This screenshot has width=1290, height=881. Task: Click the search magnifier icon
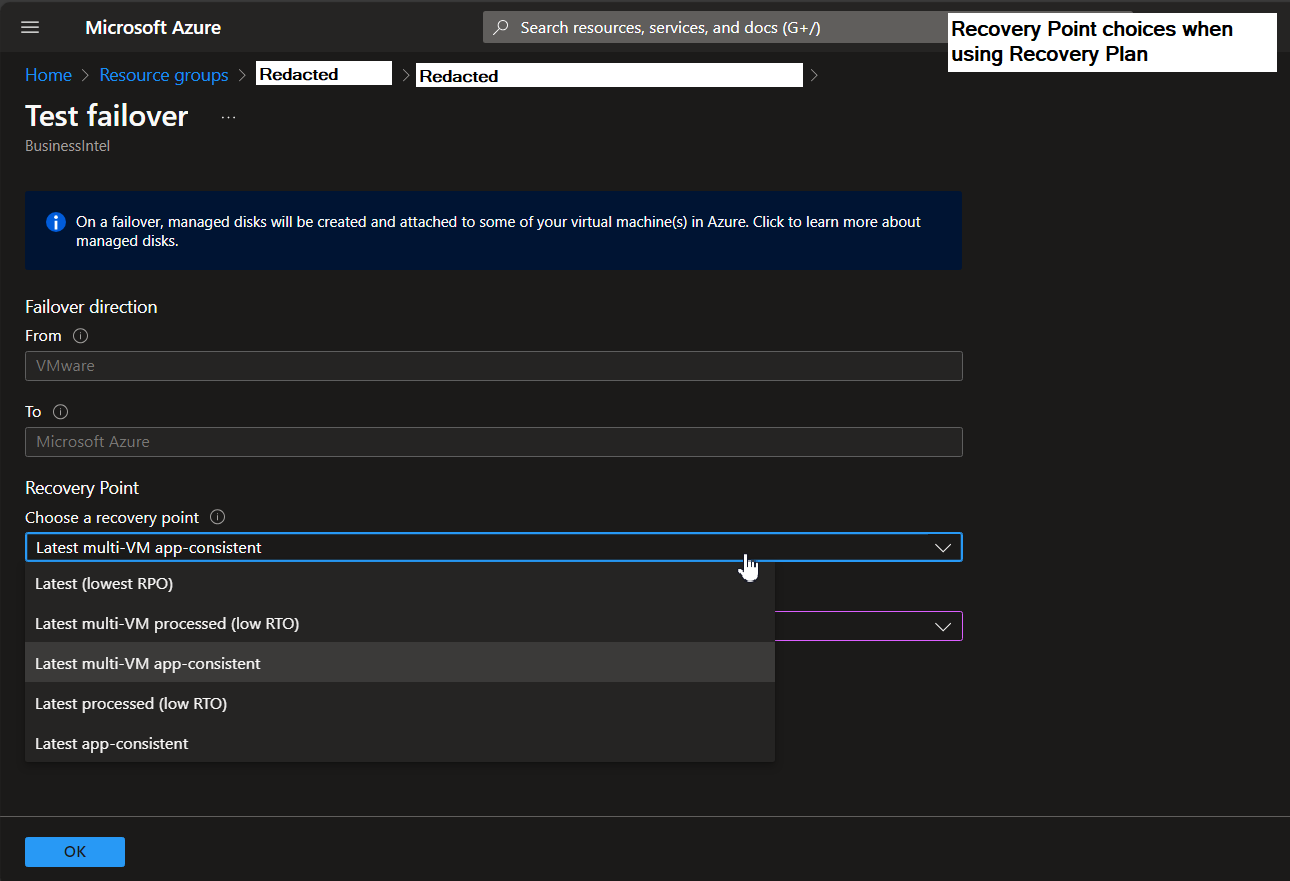point(502,27)
